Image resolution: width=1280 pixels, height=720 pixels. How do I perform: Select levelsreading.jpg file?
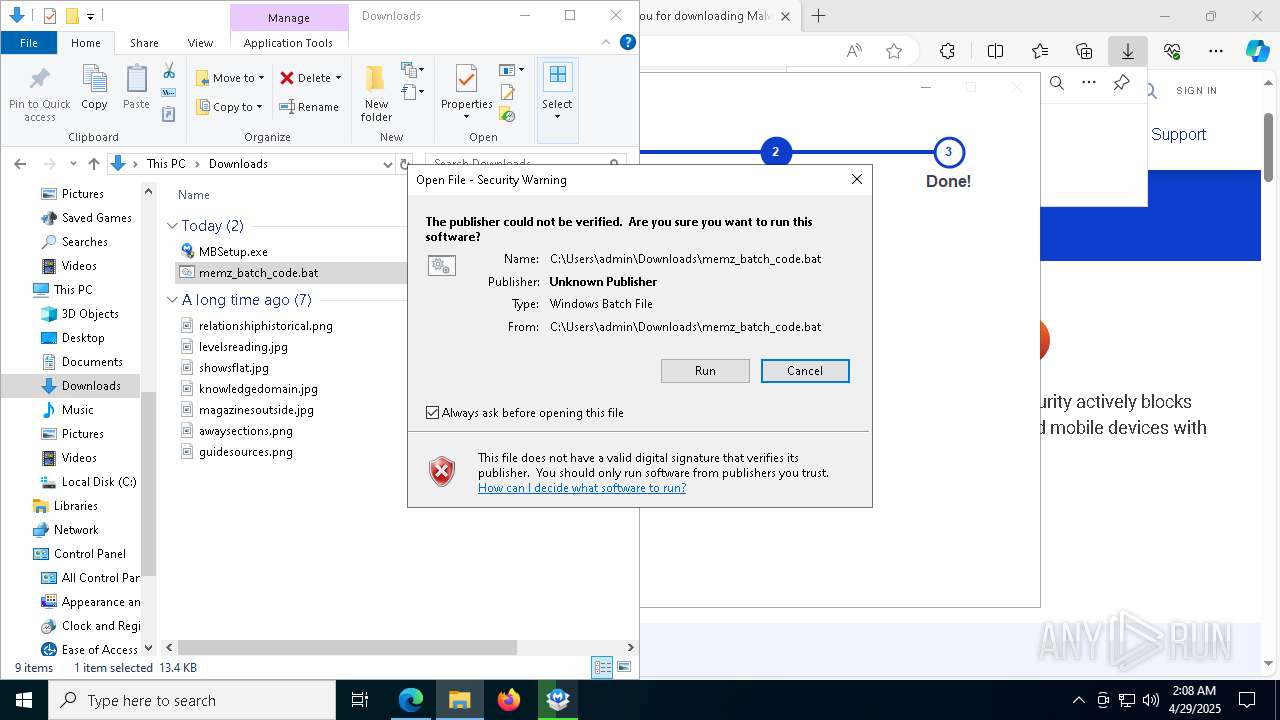pos(243,347)
